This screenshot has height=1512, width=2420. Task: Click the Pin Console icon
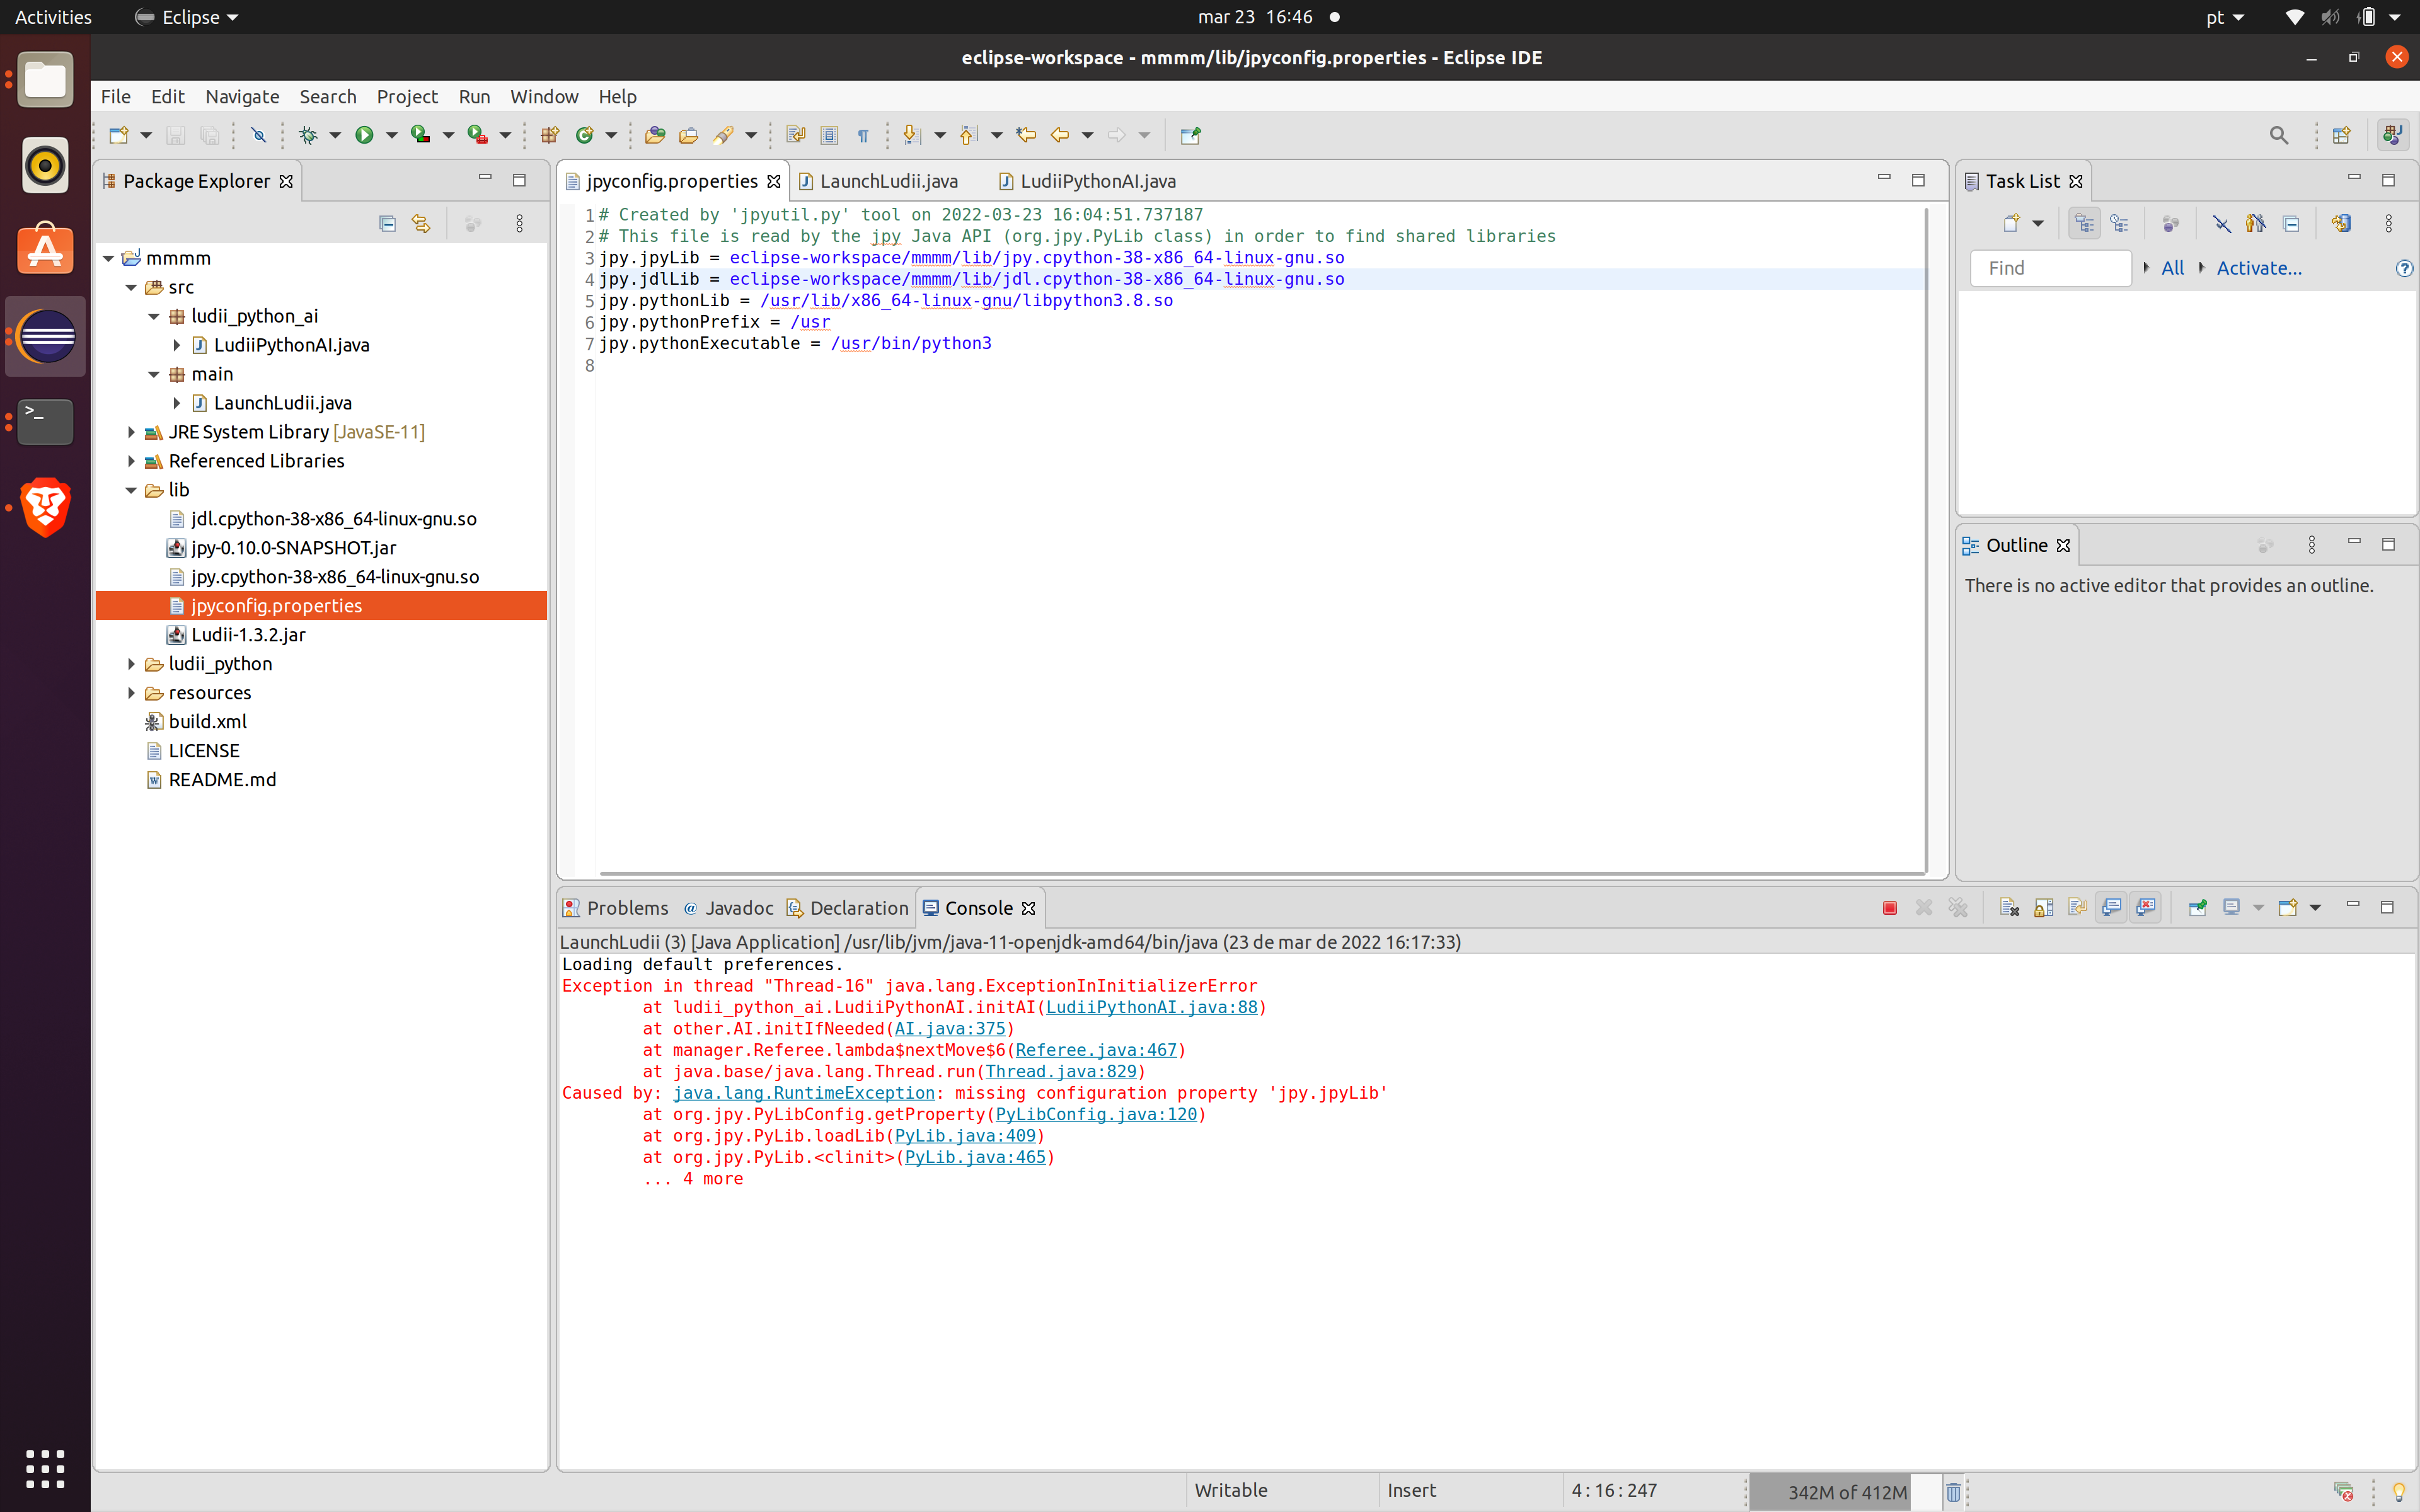pyautogui.click(x=2197, y=907)
